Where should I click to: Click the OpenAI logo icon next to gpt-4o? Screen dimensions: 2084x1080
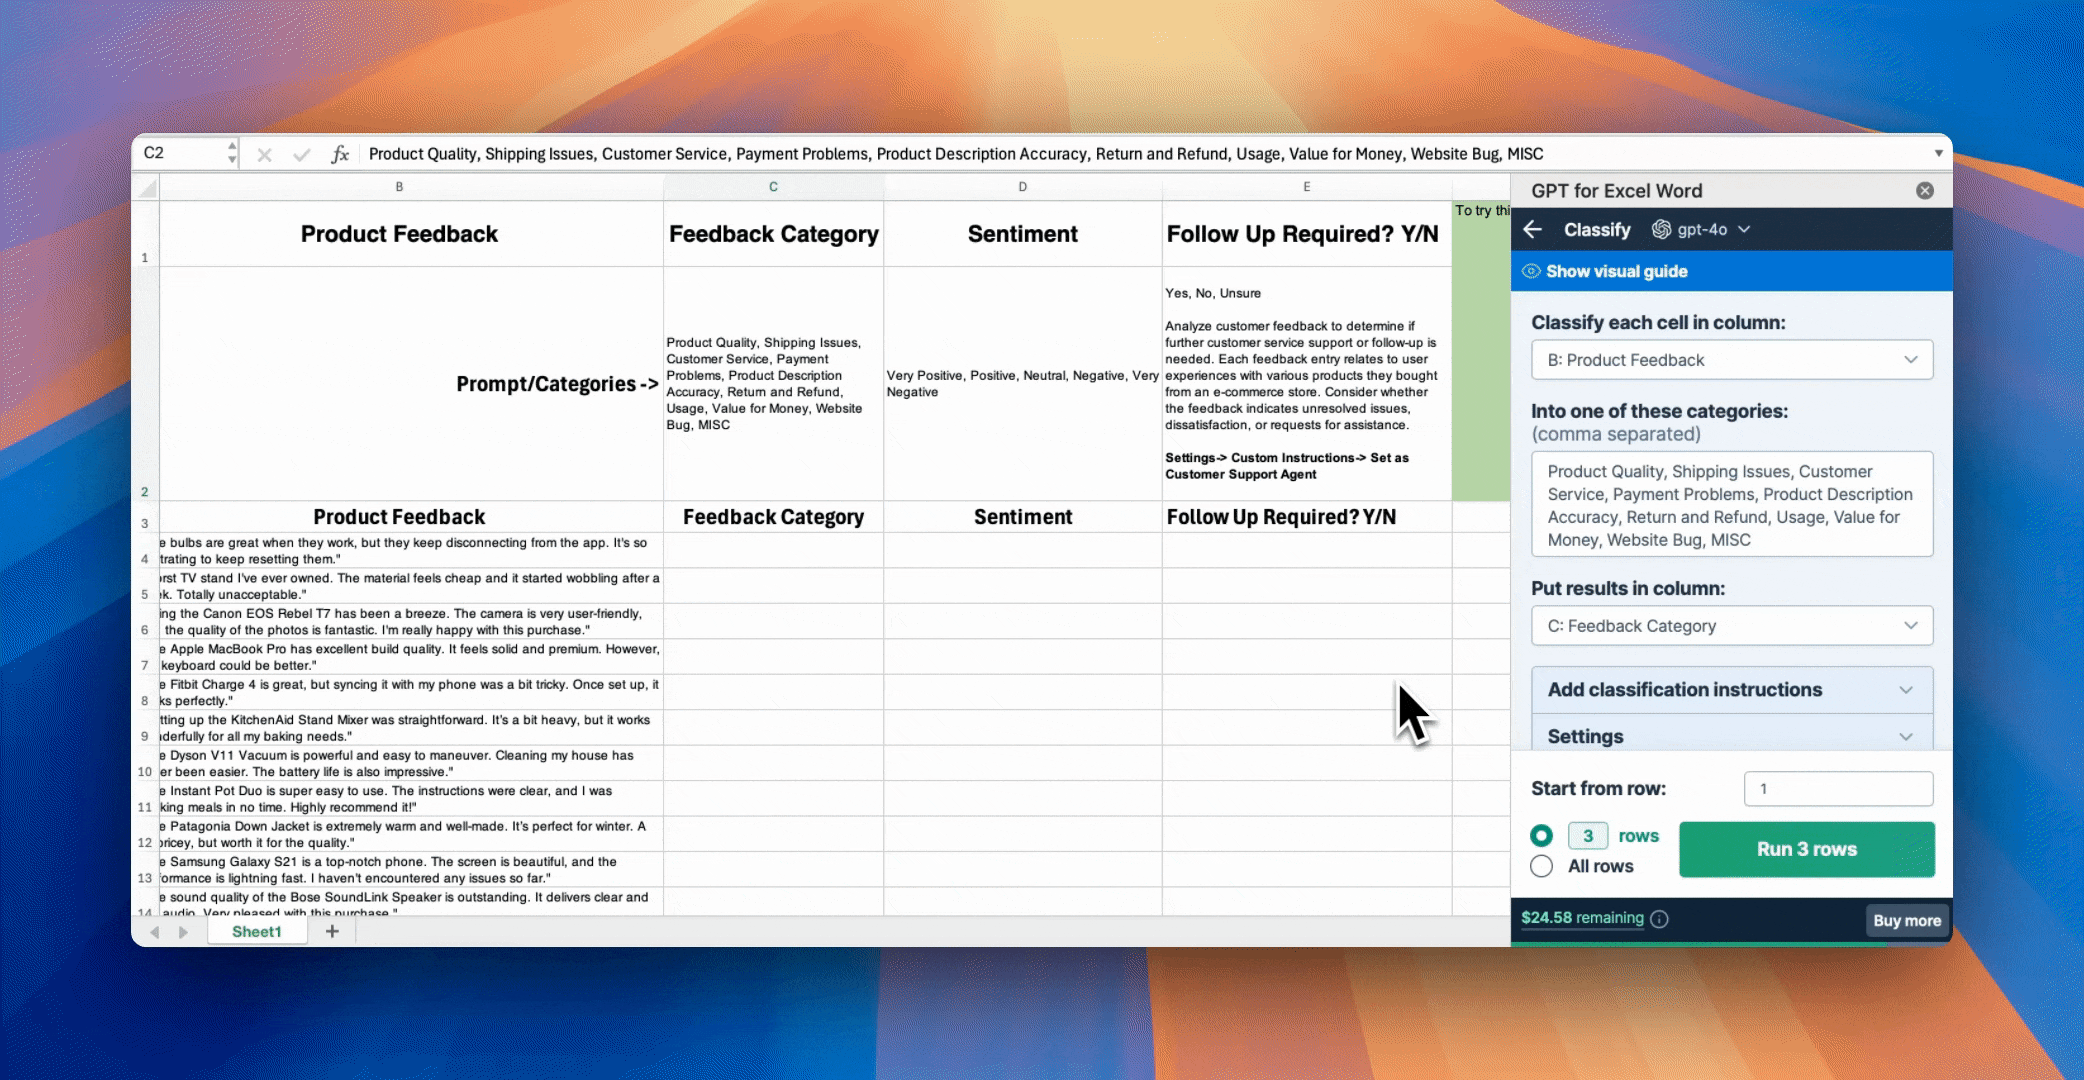coord(1661,230)
